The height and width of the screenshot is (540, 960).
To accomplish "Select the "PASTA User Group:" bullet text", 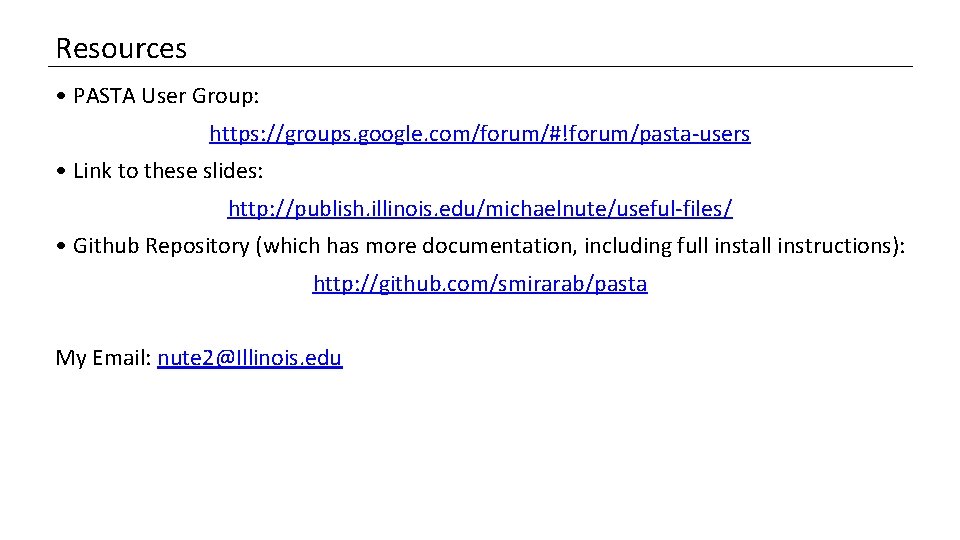I will [166, 96].
